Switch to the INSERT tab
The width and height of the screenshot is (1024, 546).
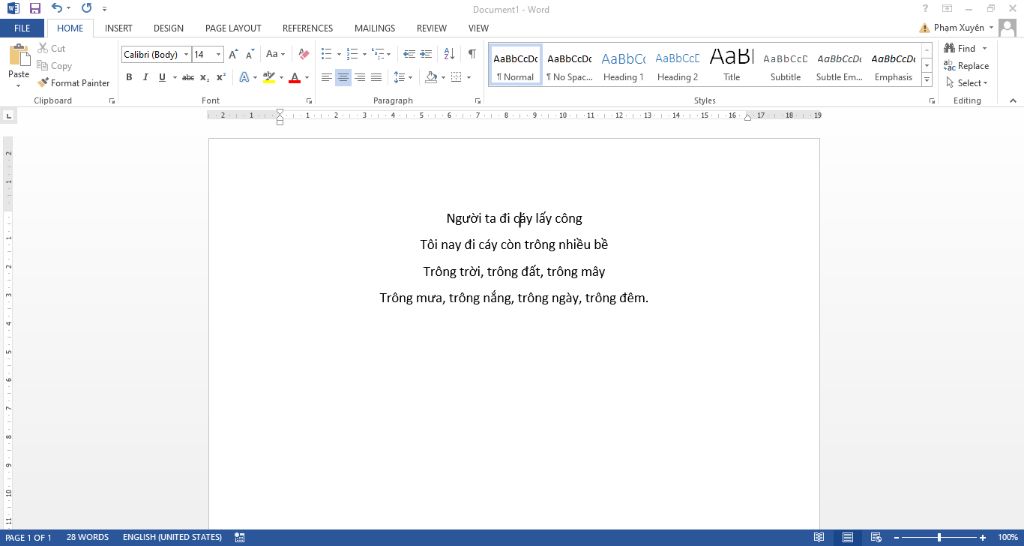(x=119, y=28)
